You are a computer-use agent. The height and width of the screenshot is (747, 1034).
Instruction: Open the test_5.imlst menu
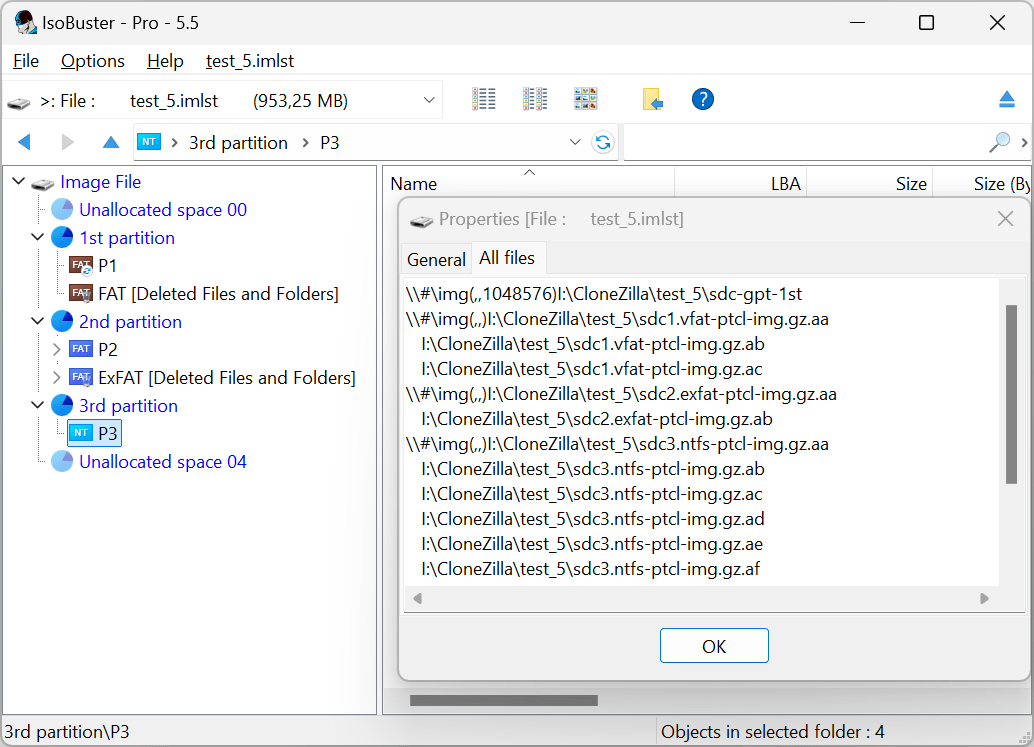249,61
